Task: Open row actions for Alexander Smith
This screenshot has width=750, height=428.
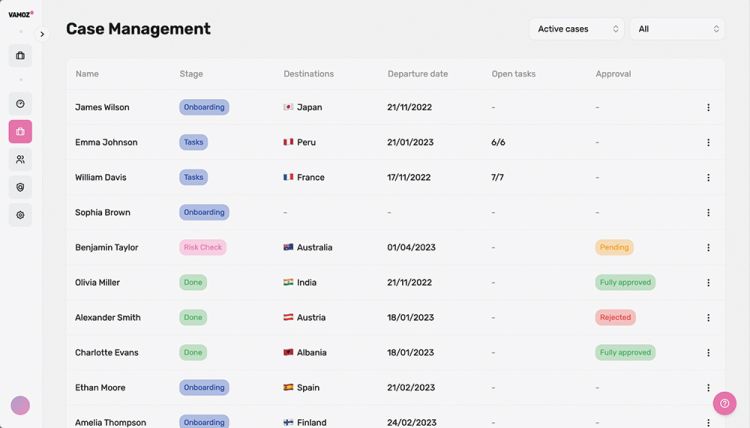Action: 708,317
